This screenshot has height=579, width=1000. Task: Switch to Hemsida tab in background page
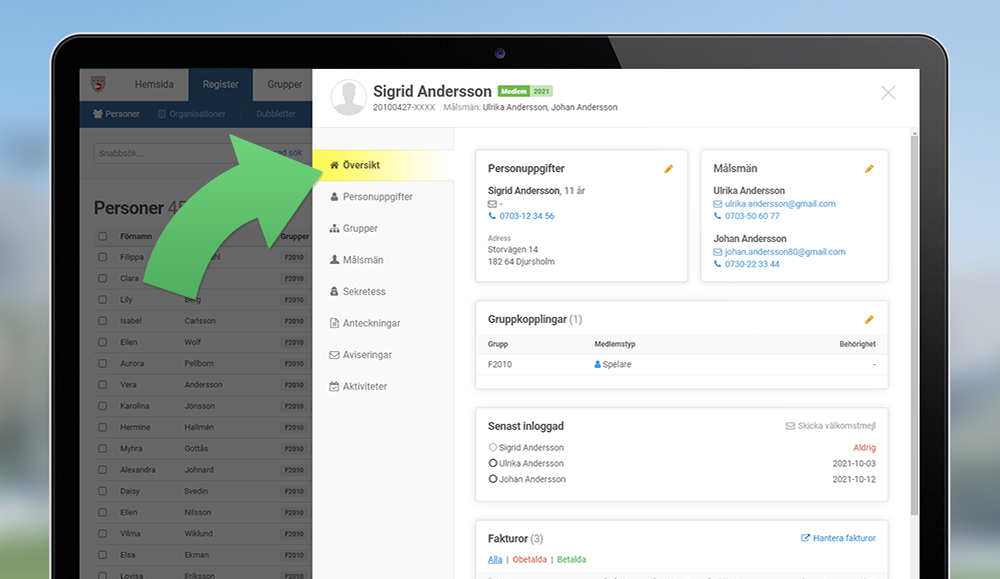(154, 84)
